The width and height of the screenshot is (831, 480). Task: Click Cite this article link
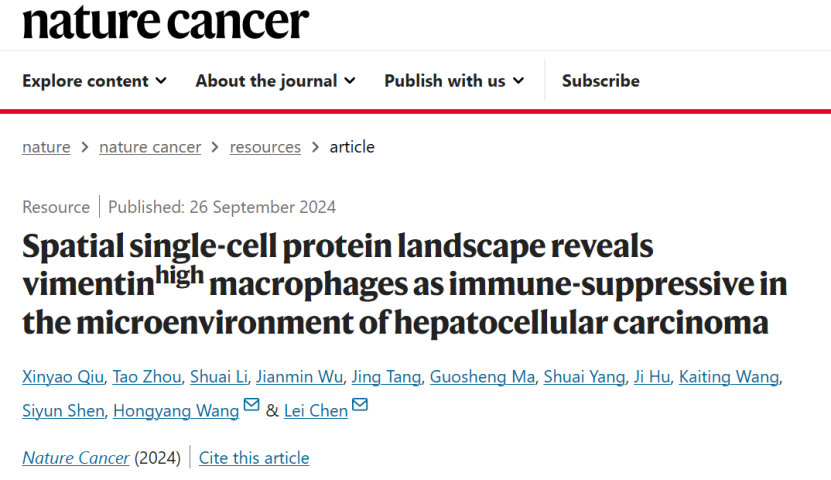click(x=254, y=458)
